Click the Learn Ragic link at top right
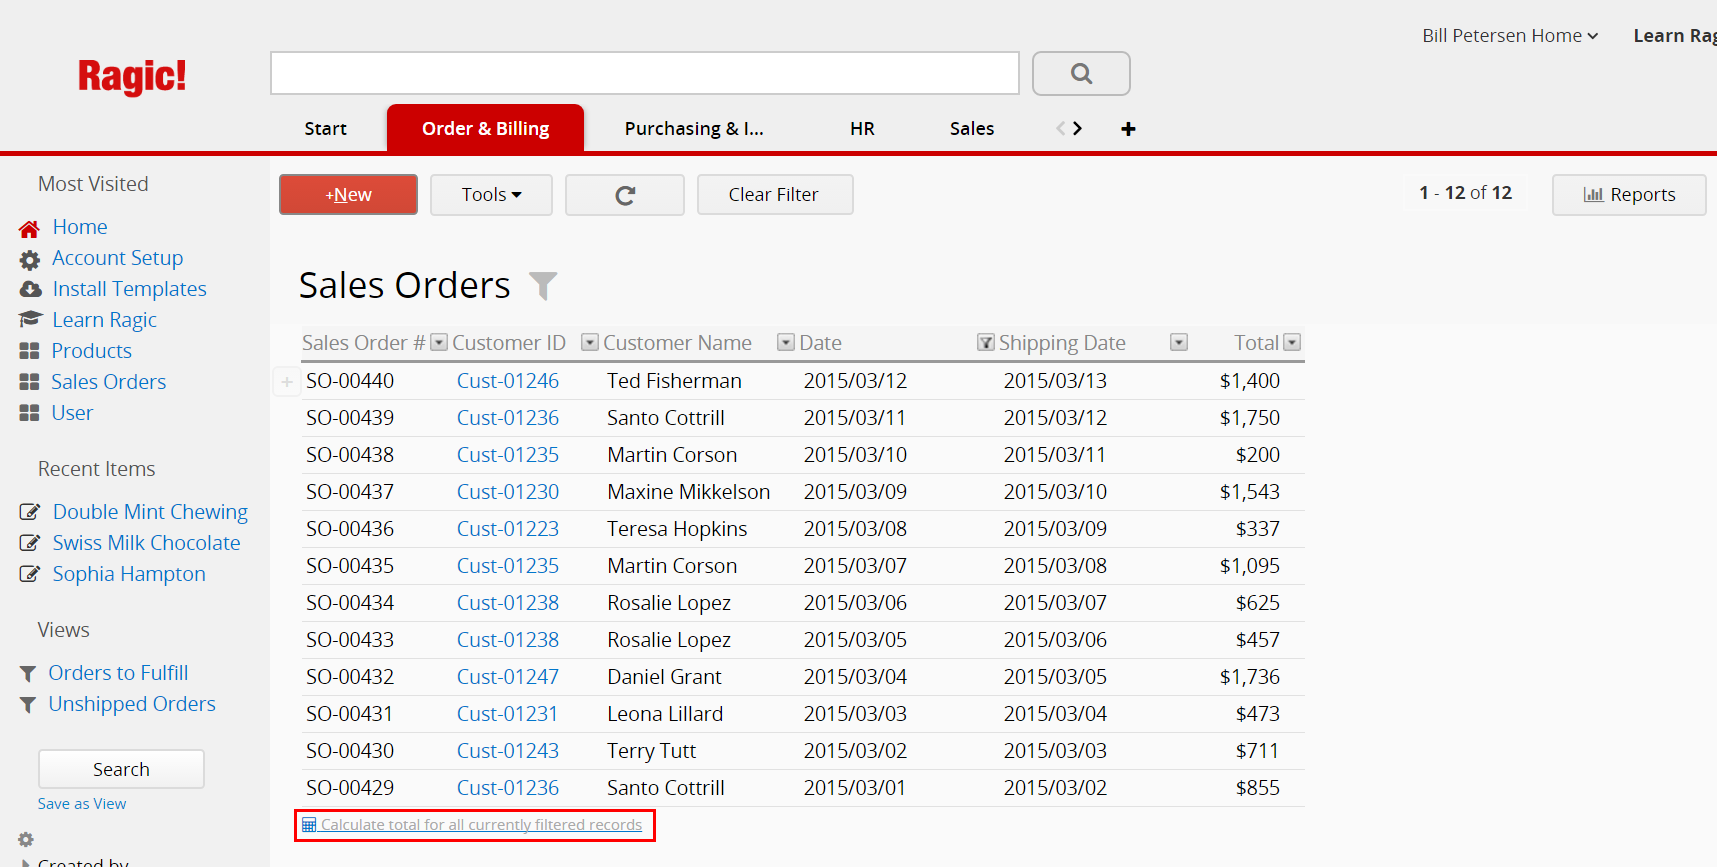The image size is (1717, 867). 1675,36
